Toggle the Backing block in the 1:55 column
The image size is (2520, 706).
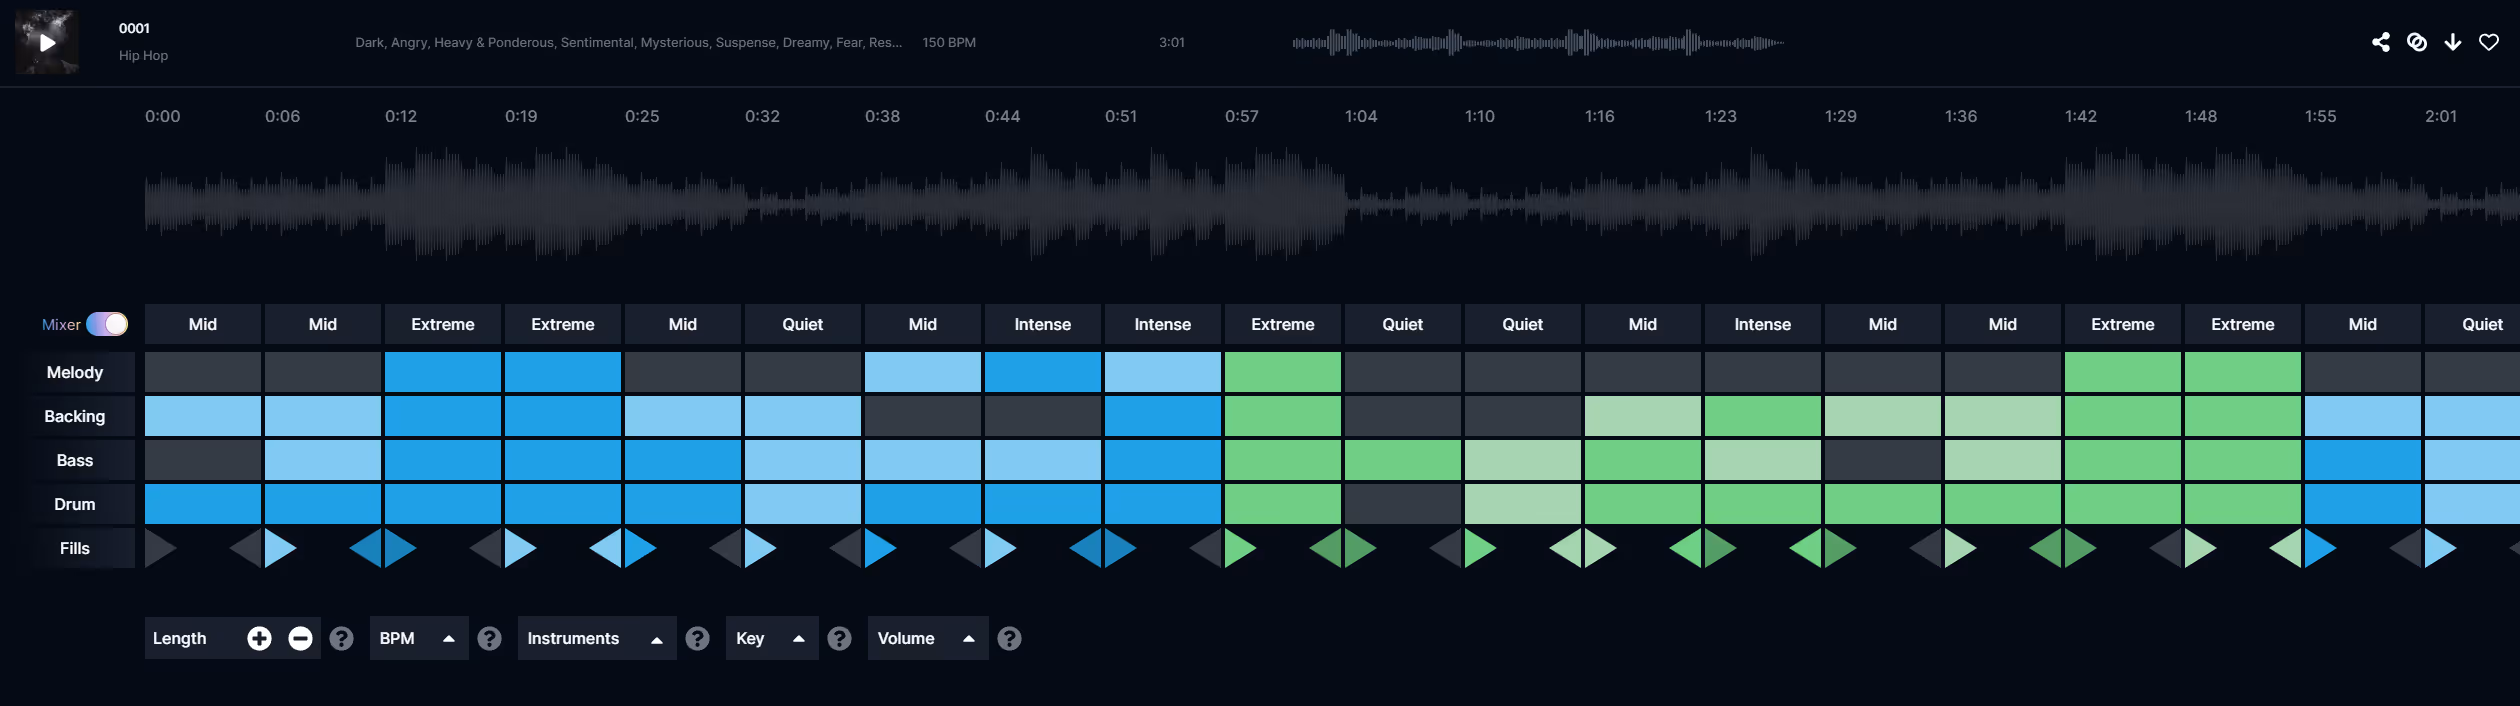(x=2363, y=416)
